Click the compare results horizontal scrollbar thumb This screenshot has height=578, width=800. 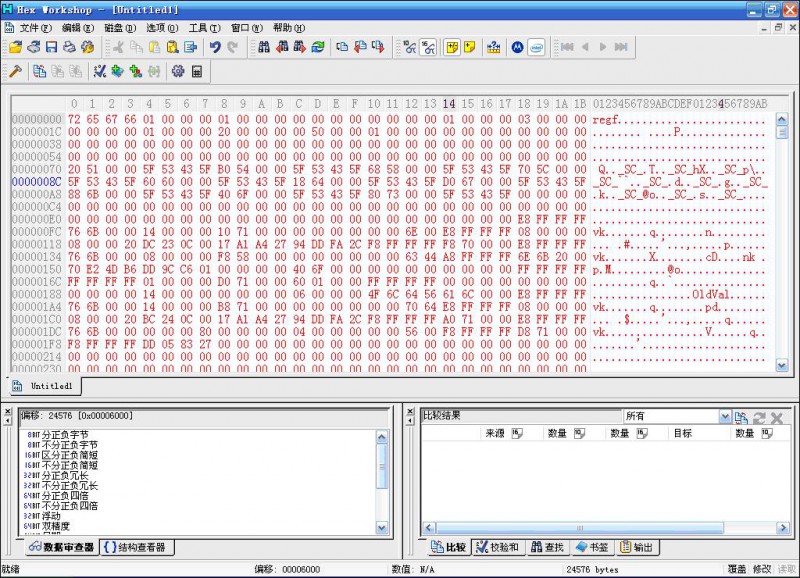click(580, 527)
